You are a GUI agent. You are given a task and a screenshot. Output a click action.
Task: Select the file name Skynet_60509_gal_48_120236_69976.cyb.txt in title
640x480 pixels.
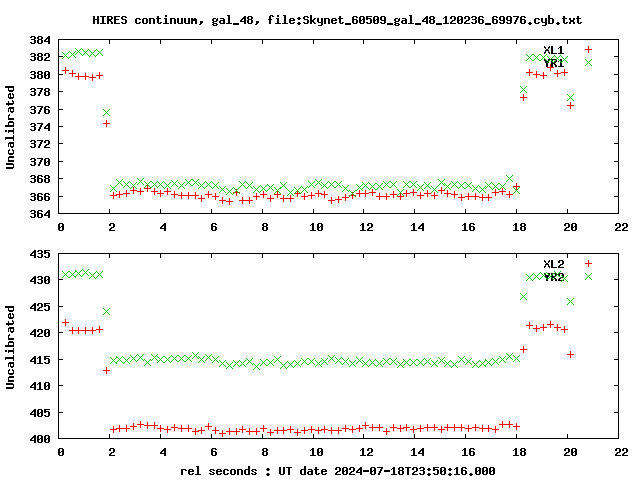(442, 20)
